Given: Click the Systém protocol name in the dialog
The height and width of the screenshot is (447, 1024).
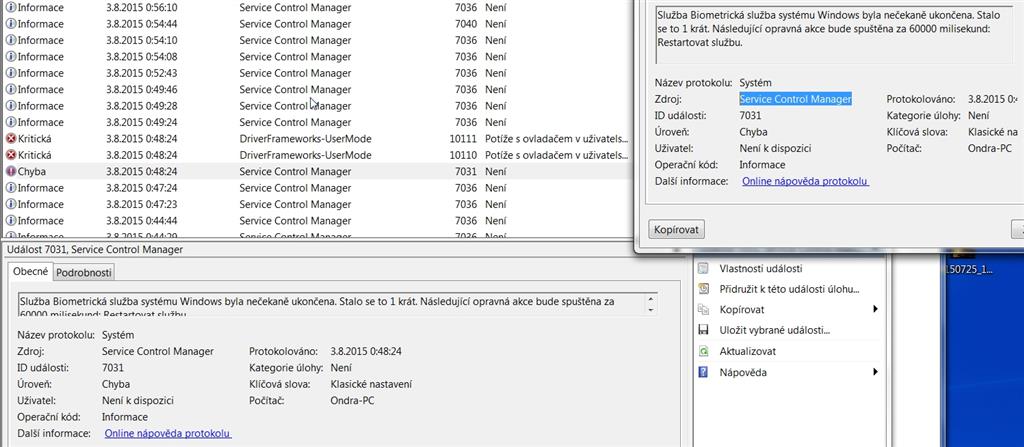Looking at the screenshot, I should tap(755, 83).
